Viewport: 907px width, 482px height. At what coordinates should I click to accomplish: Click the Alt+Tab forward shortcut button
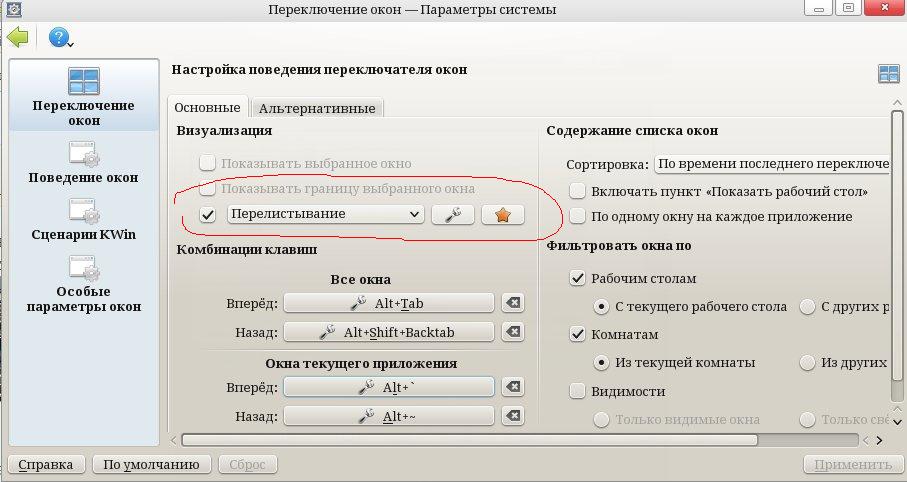pyautogui.click(x=389, y=303)
